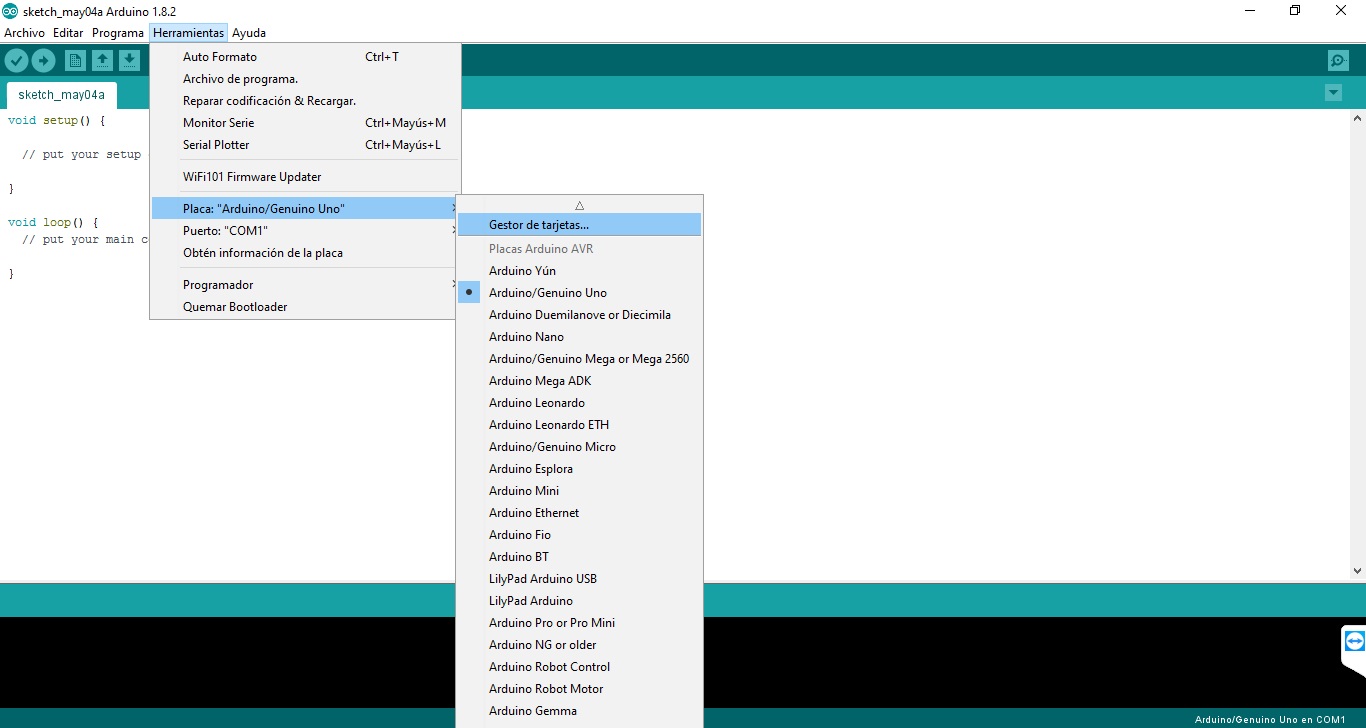Click status text Arduino/Genuino Uno en COM1

(x=1270, y=719)
